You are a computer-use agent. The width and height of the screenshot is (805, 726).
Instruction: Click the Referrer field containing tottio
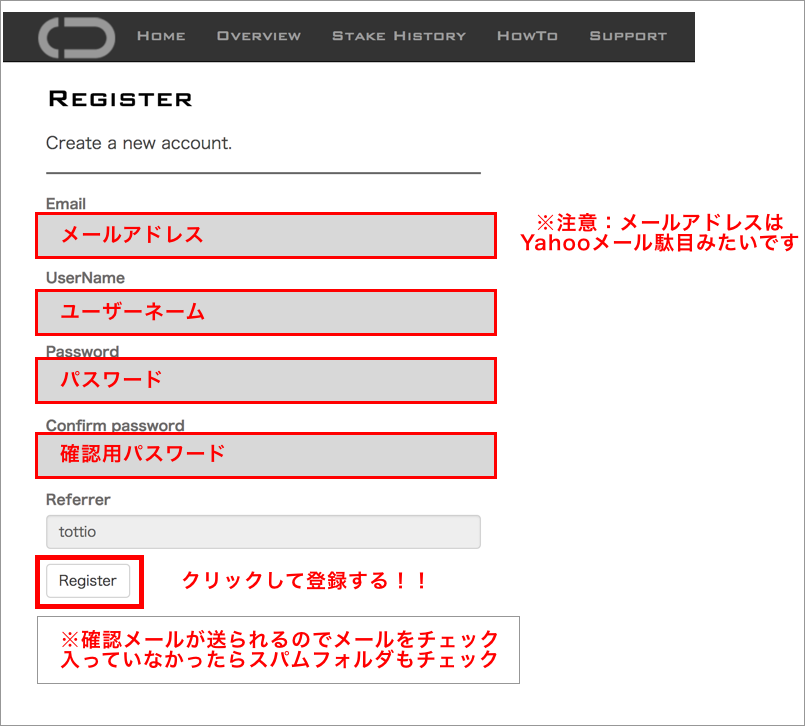(x=263, y=532)
